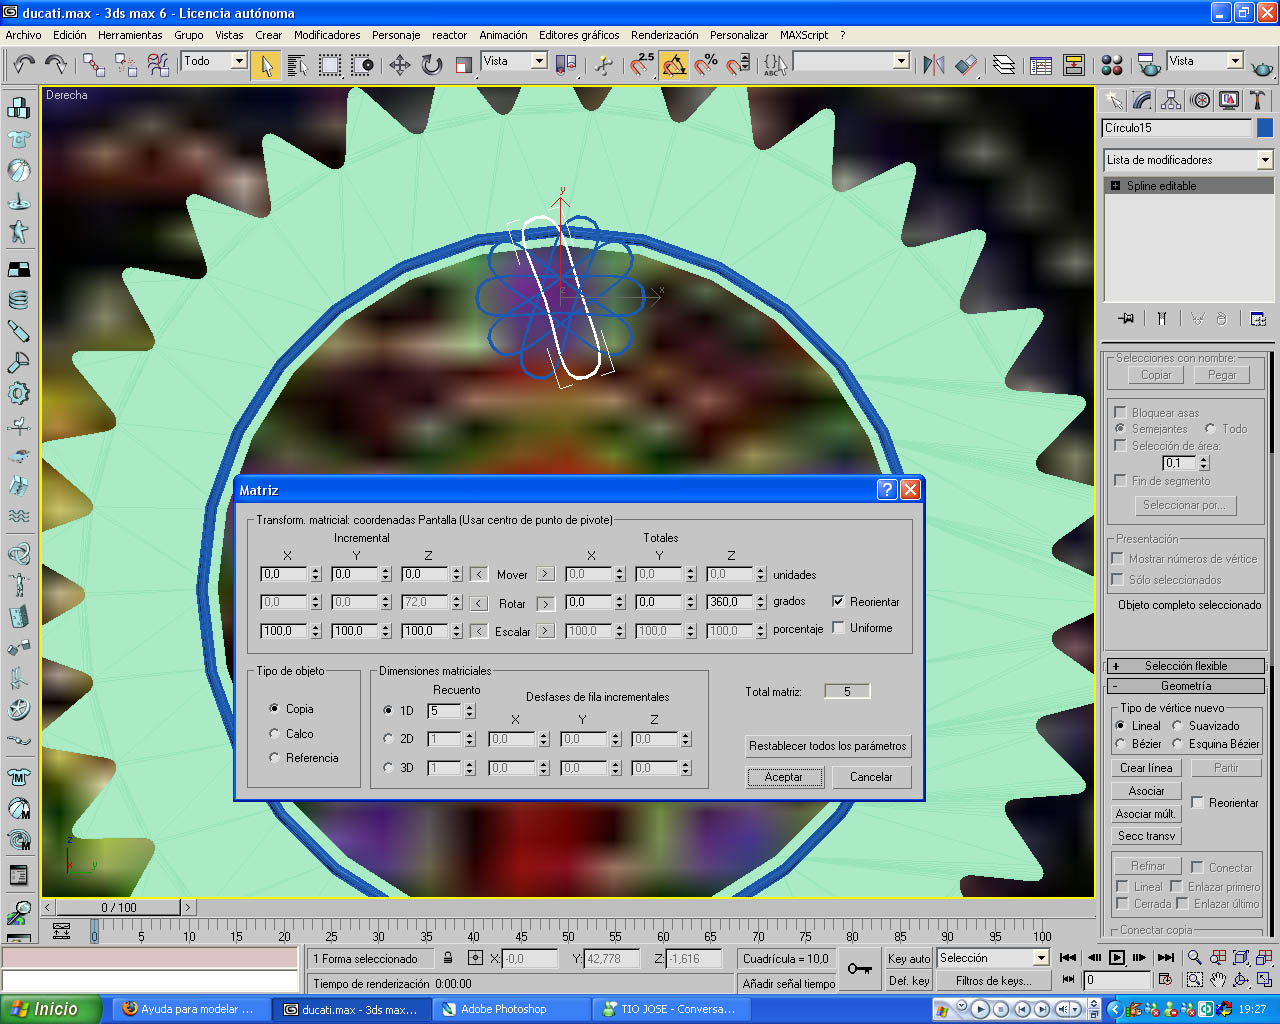Click the Undo arrow in the main toolbar
The width and height of the screenshot is (1280, 1024).
click(x=24, y=65)
